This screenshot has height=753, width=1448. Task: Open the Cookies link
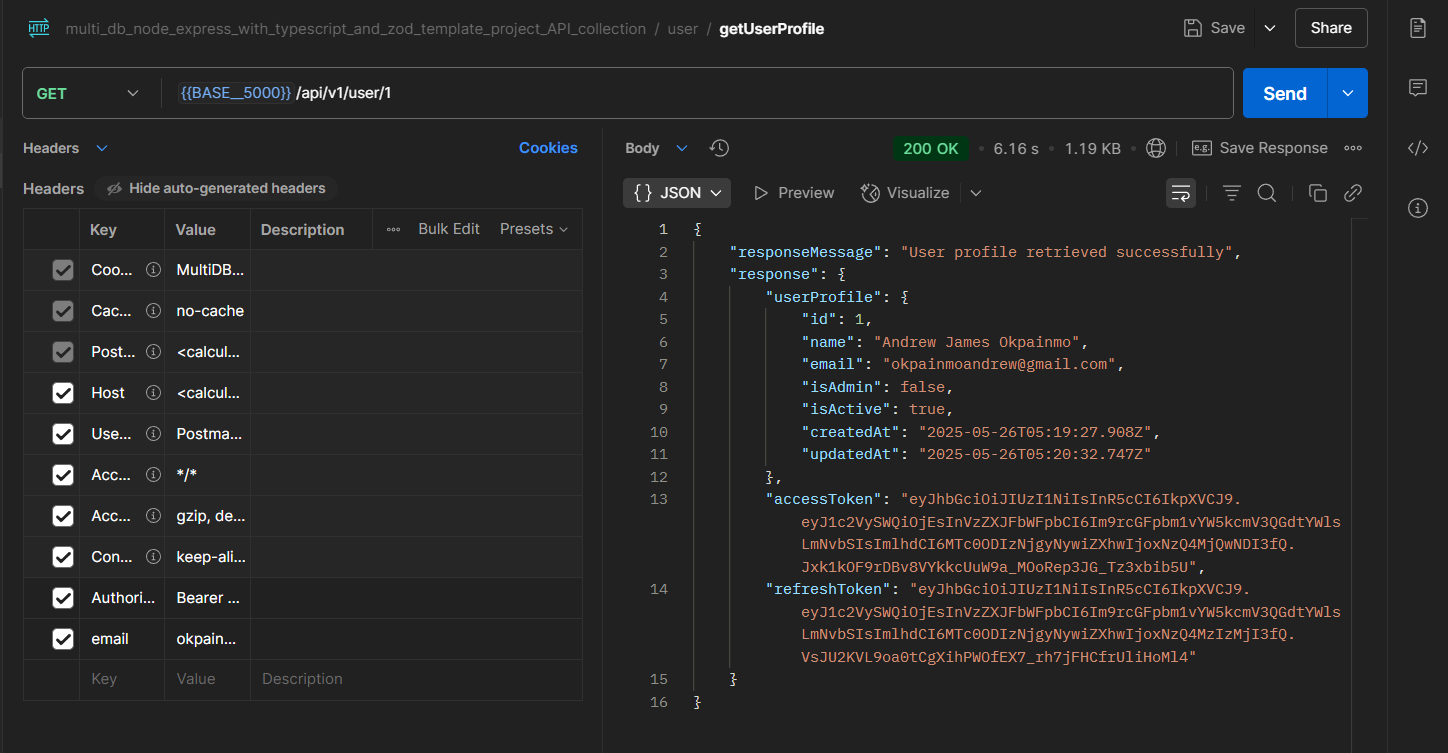[x=548, y=148]
